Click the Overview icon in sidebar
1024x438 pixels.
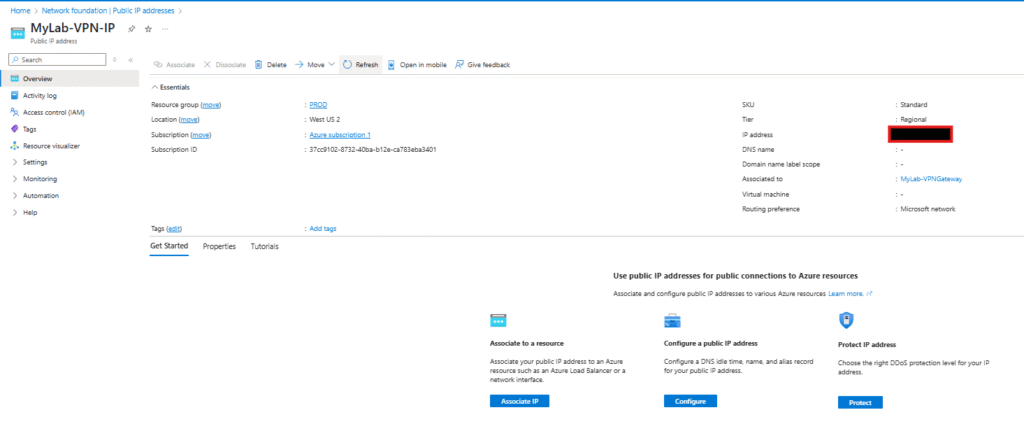click(x=14, y=78)
